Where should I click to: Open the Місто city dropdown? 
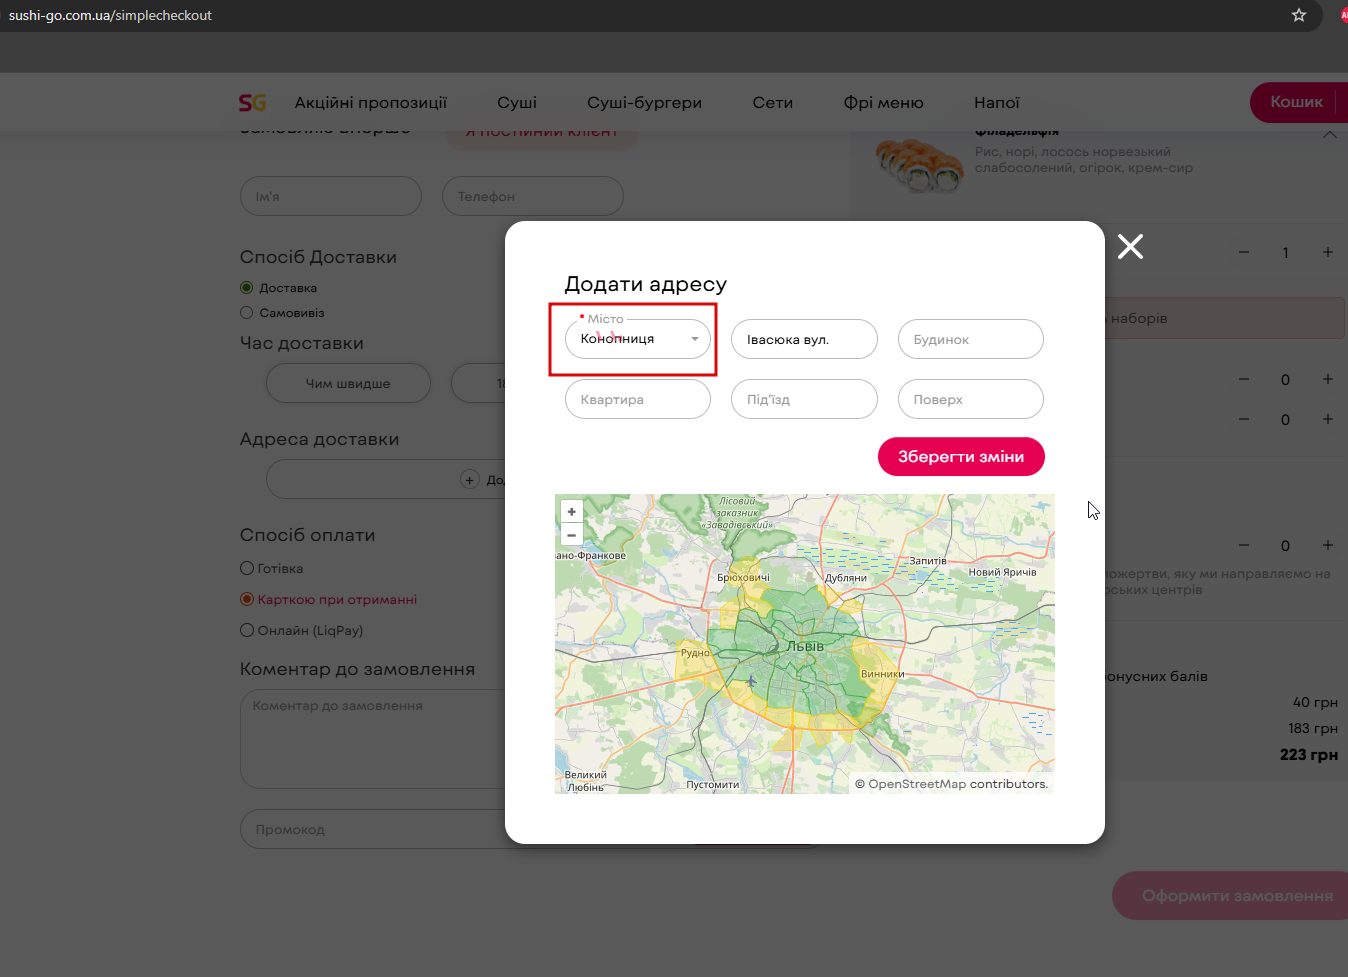638,339
